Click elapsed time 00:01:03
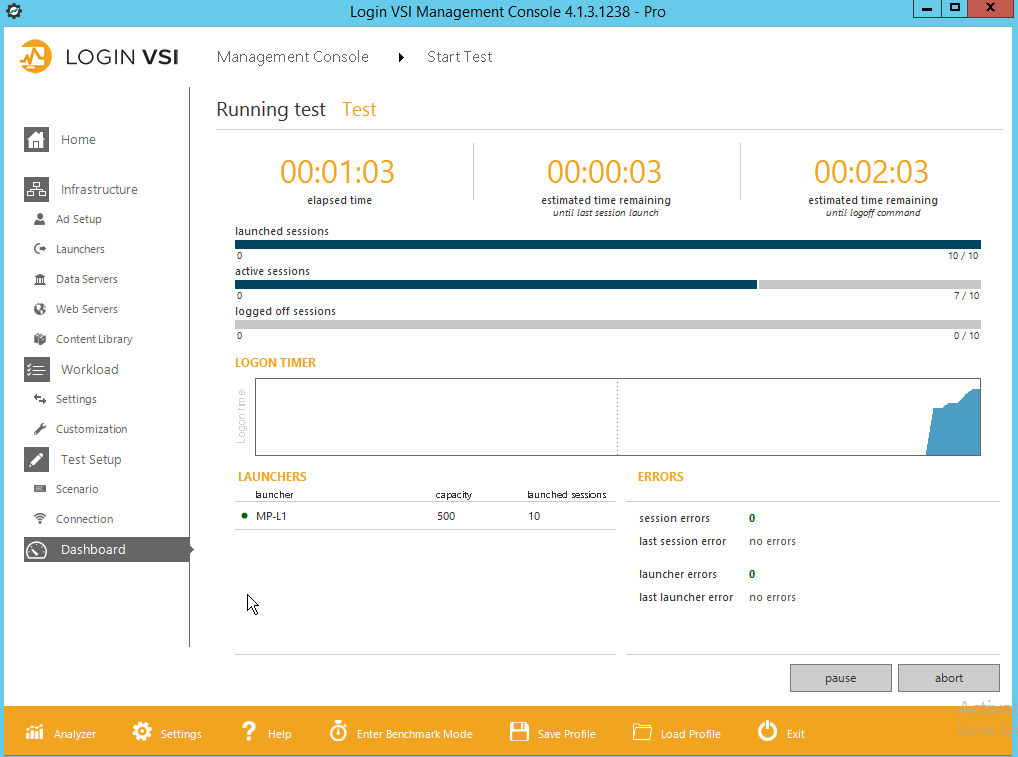The image size is (1018, 757). pyautogui.click(x=338, y=172)
